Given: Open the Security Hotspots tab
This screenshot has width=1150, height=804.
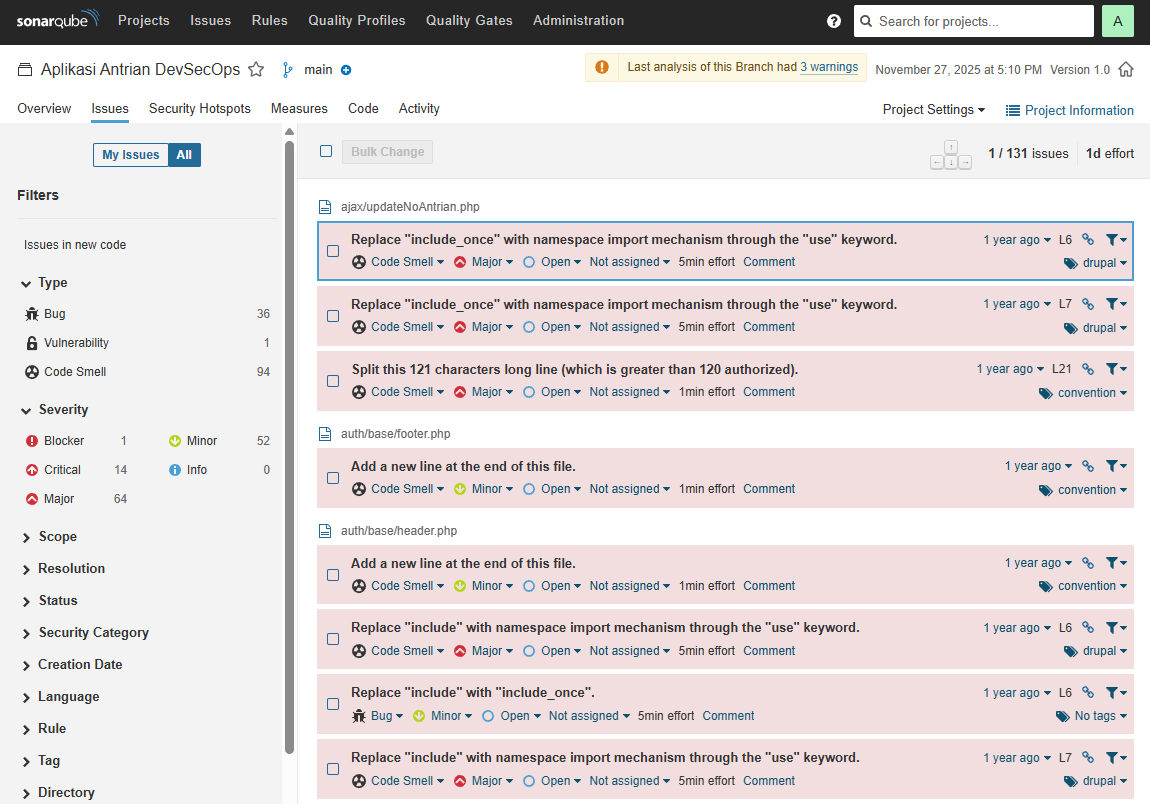Looking at the screenshot, I should (199, 109).
